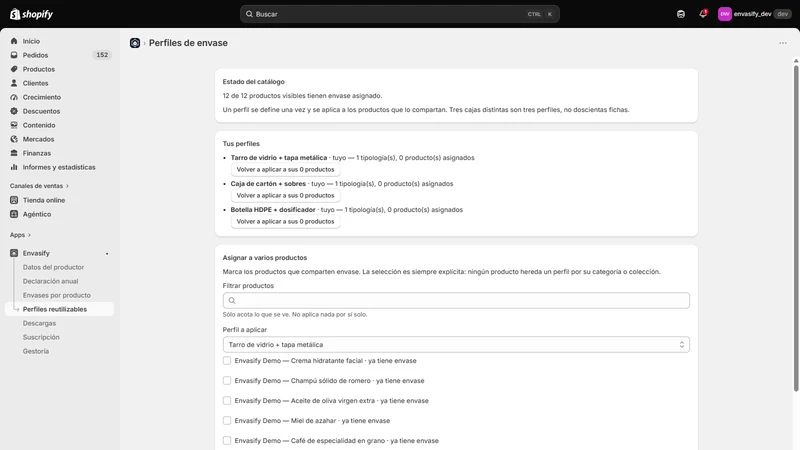Reapply Botella HDPE profile to products
Screen dimensions: 800x450
coord(285,221)
